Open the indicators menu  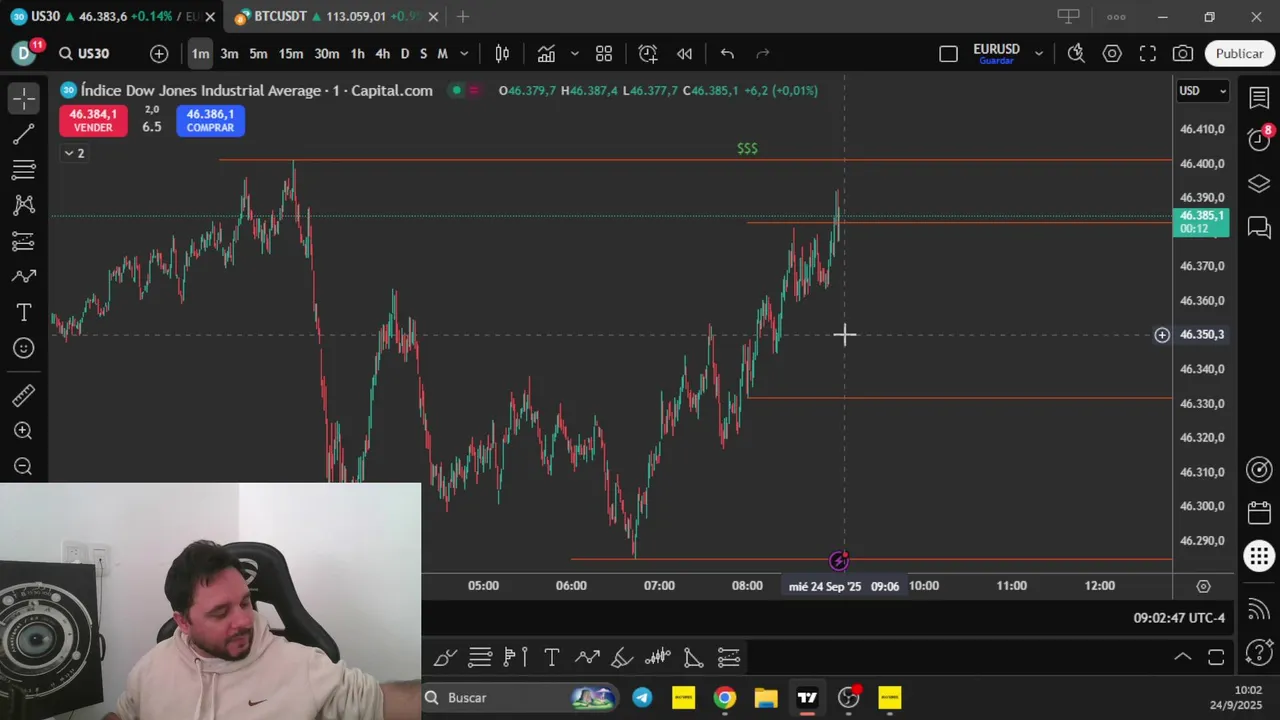coord(546,54)
